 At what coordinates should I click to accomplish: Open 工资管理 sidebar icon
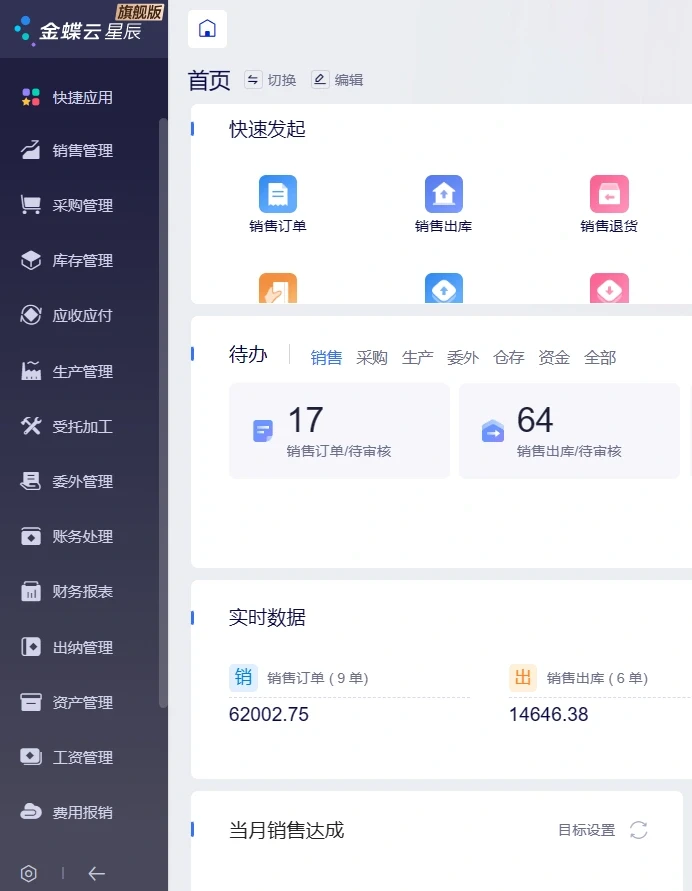(31, 757)
